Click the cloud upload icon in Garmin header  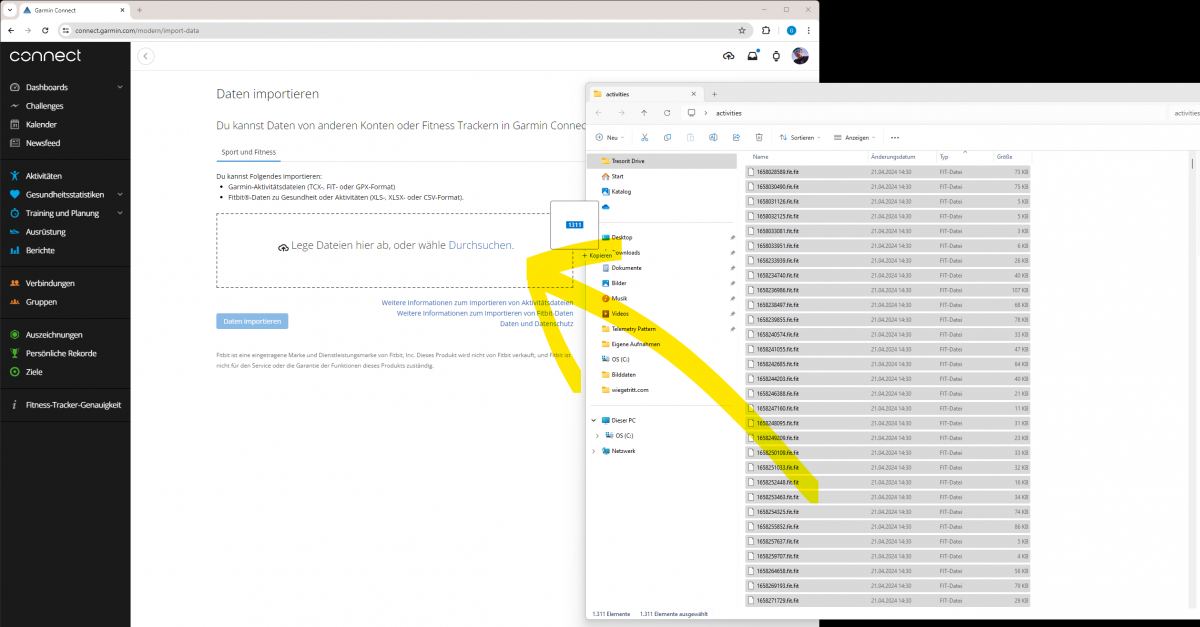(728, 56)
